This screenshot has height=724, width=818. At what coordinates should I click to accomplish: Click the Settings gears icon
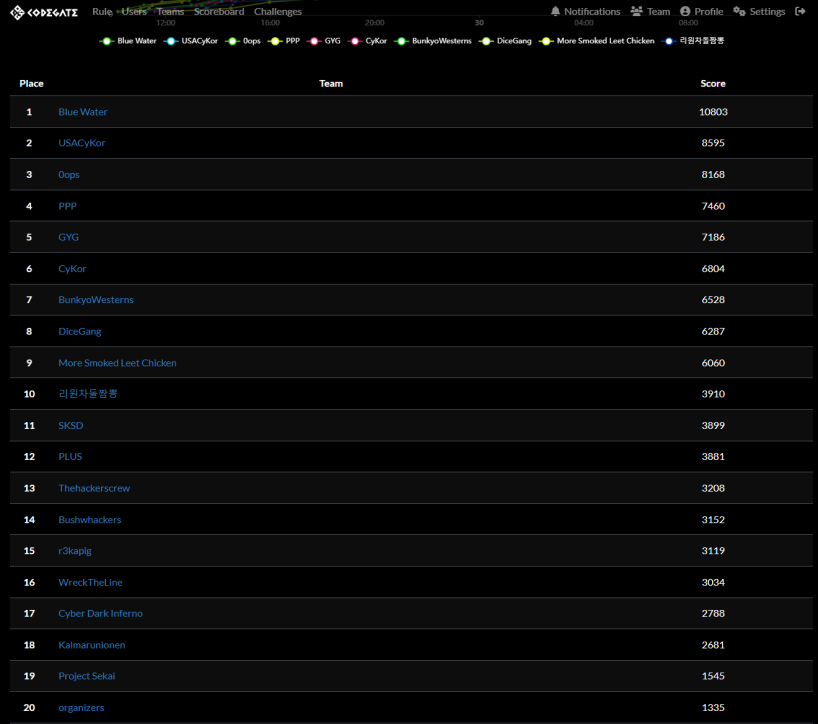(x=739, y=12)
